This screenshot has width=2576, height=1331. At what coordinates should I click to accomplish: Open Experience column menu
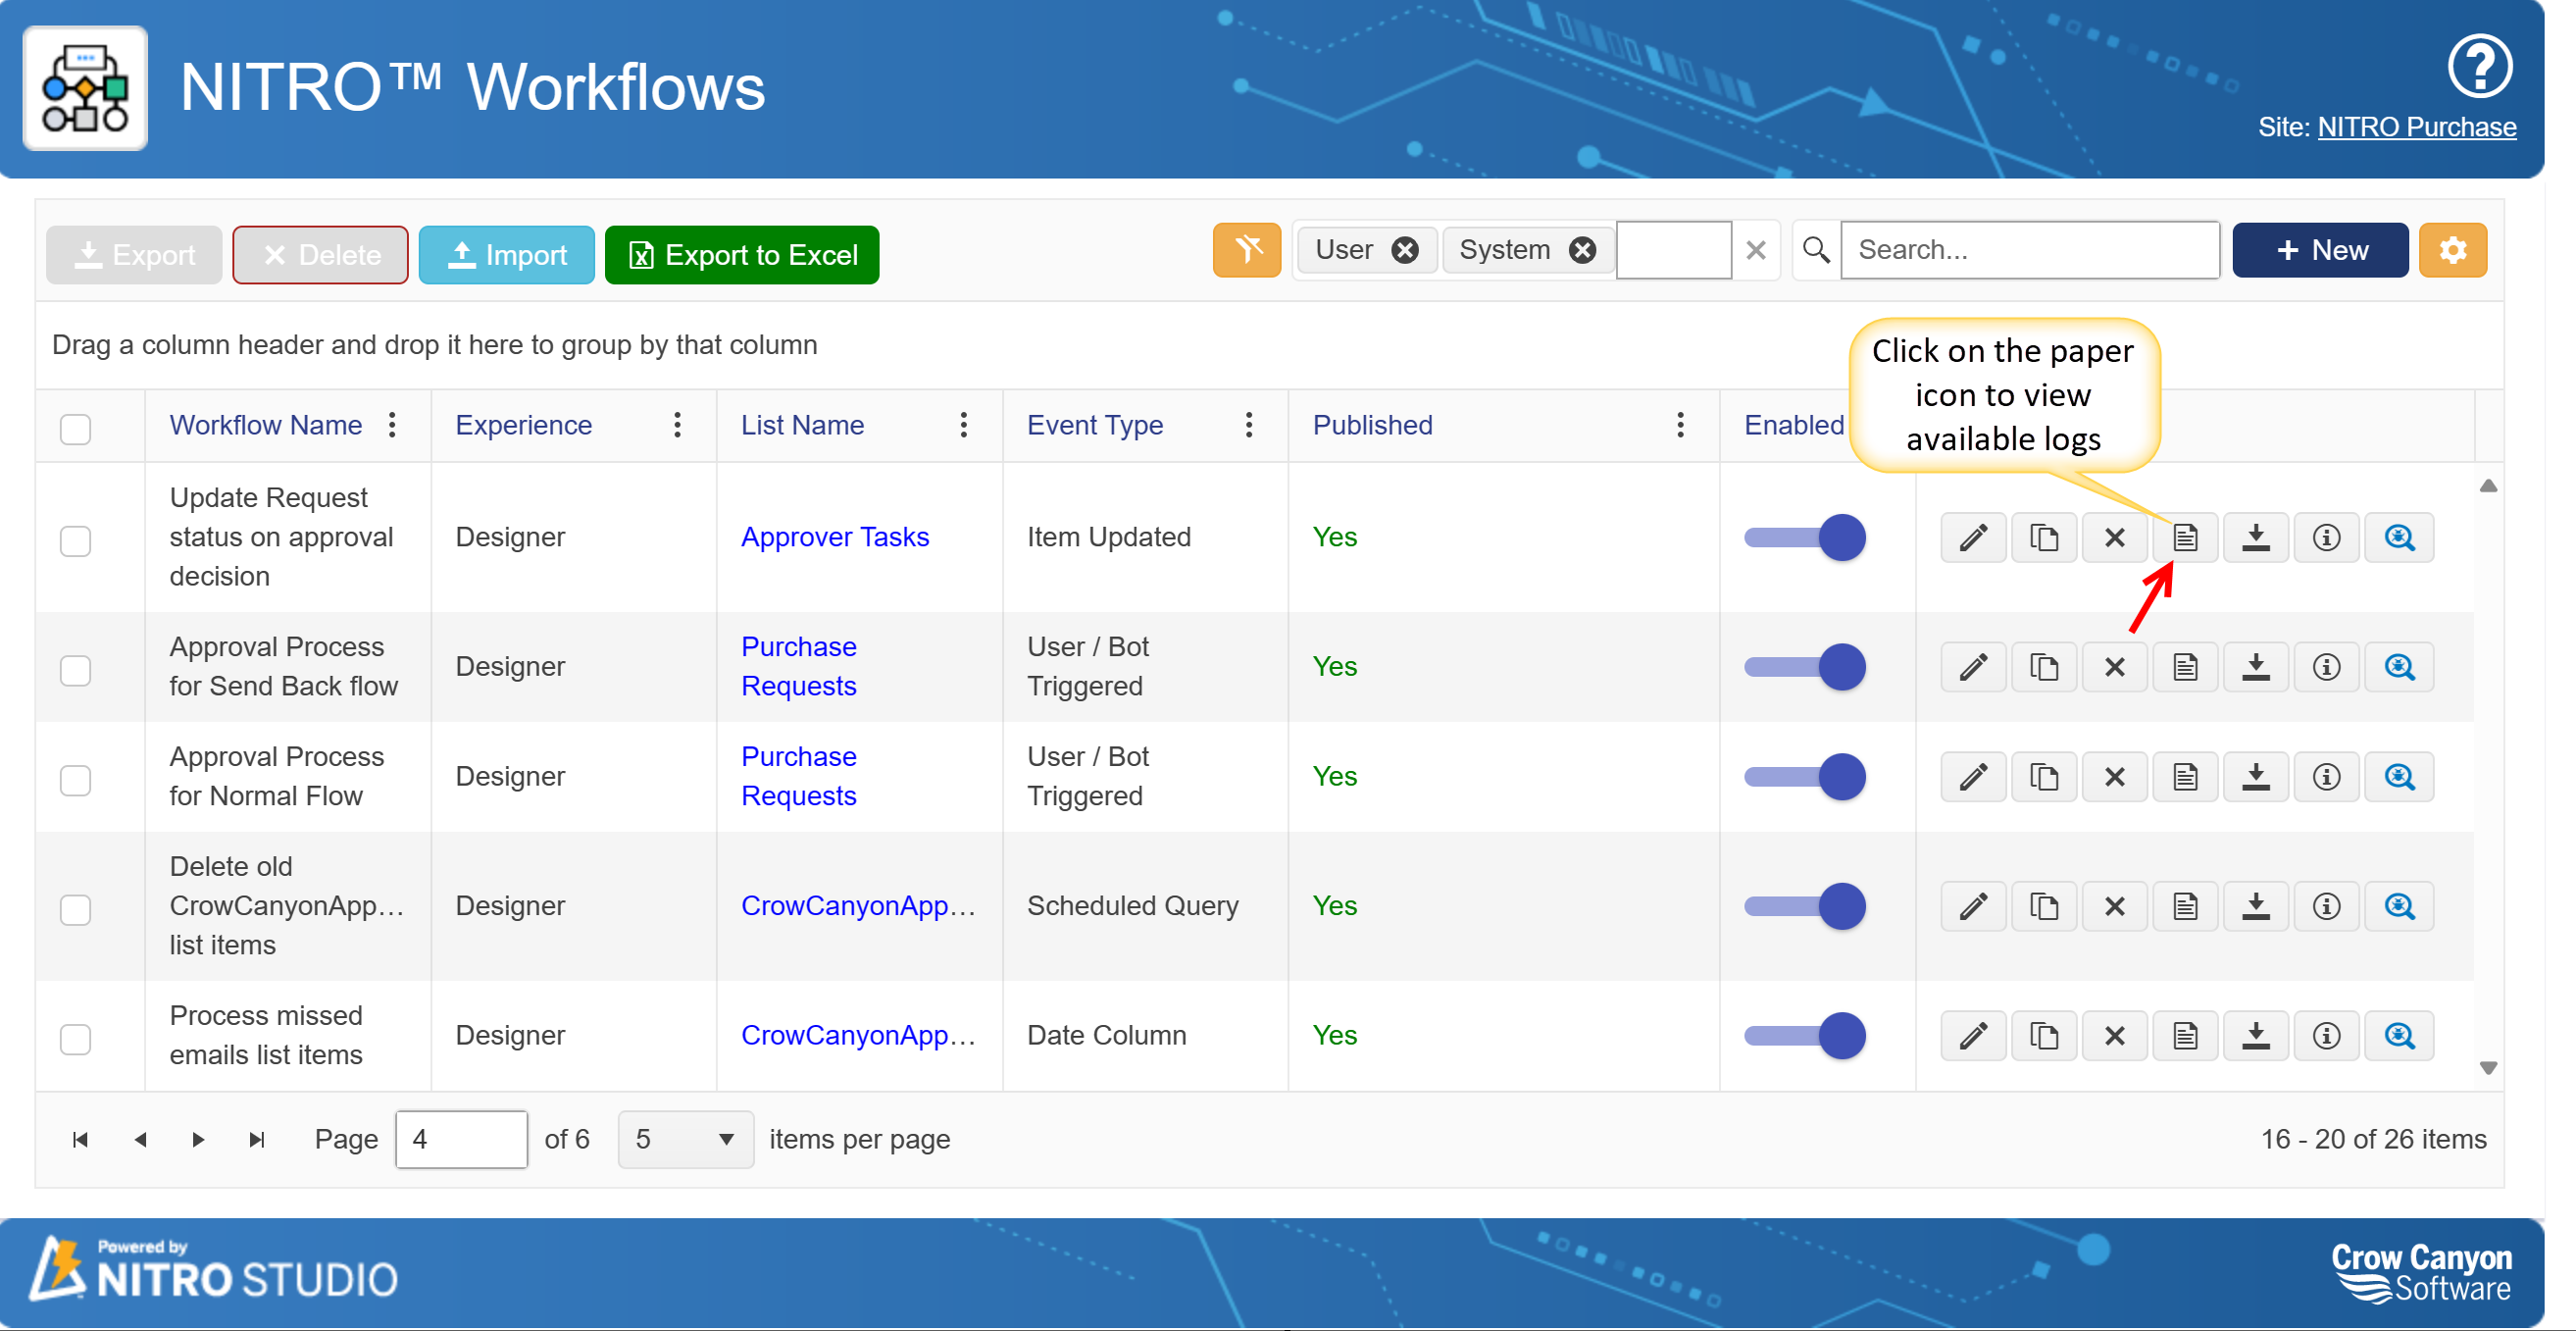tap(677, 425)
